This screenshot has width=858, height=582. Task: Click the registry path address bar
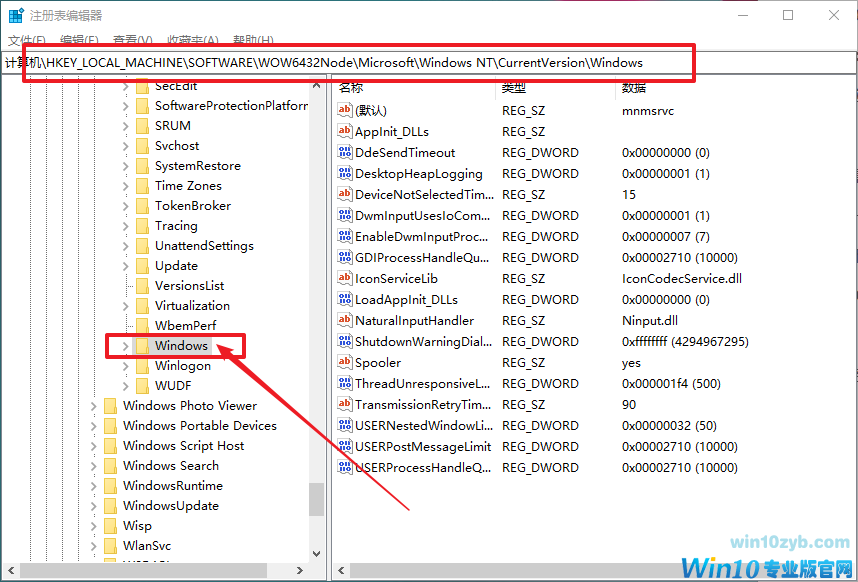[x=428, y=63]
